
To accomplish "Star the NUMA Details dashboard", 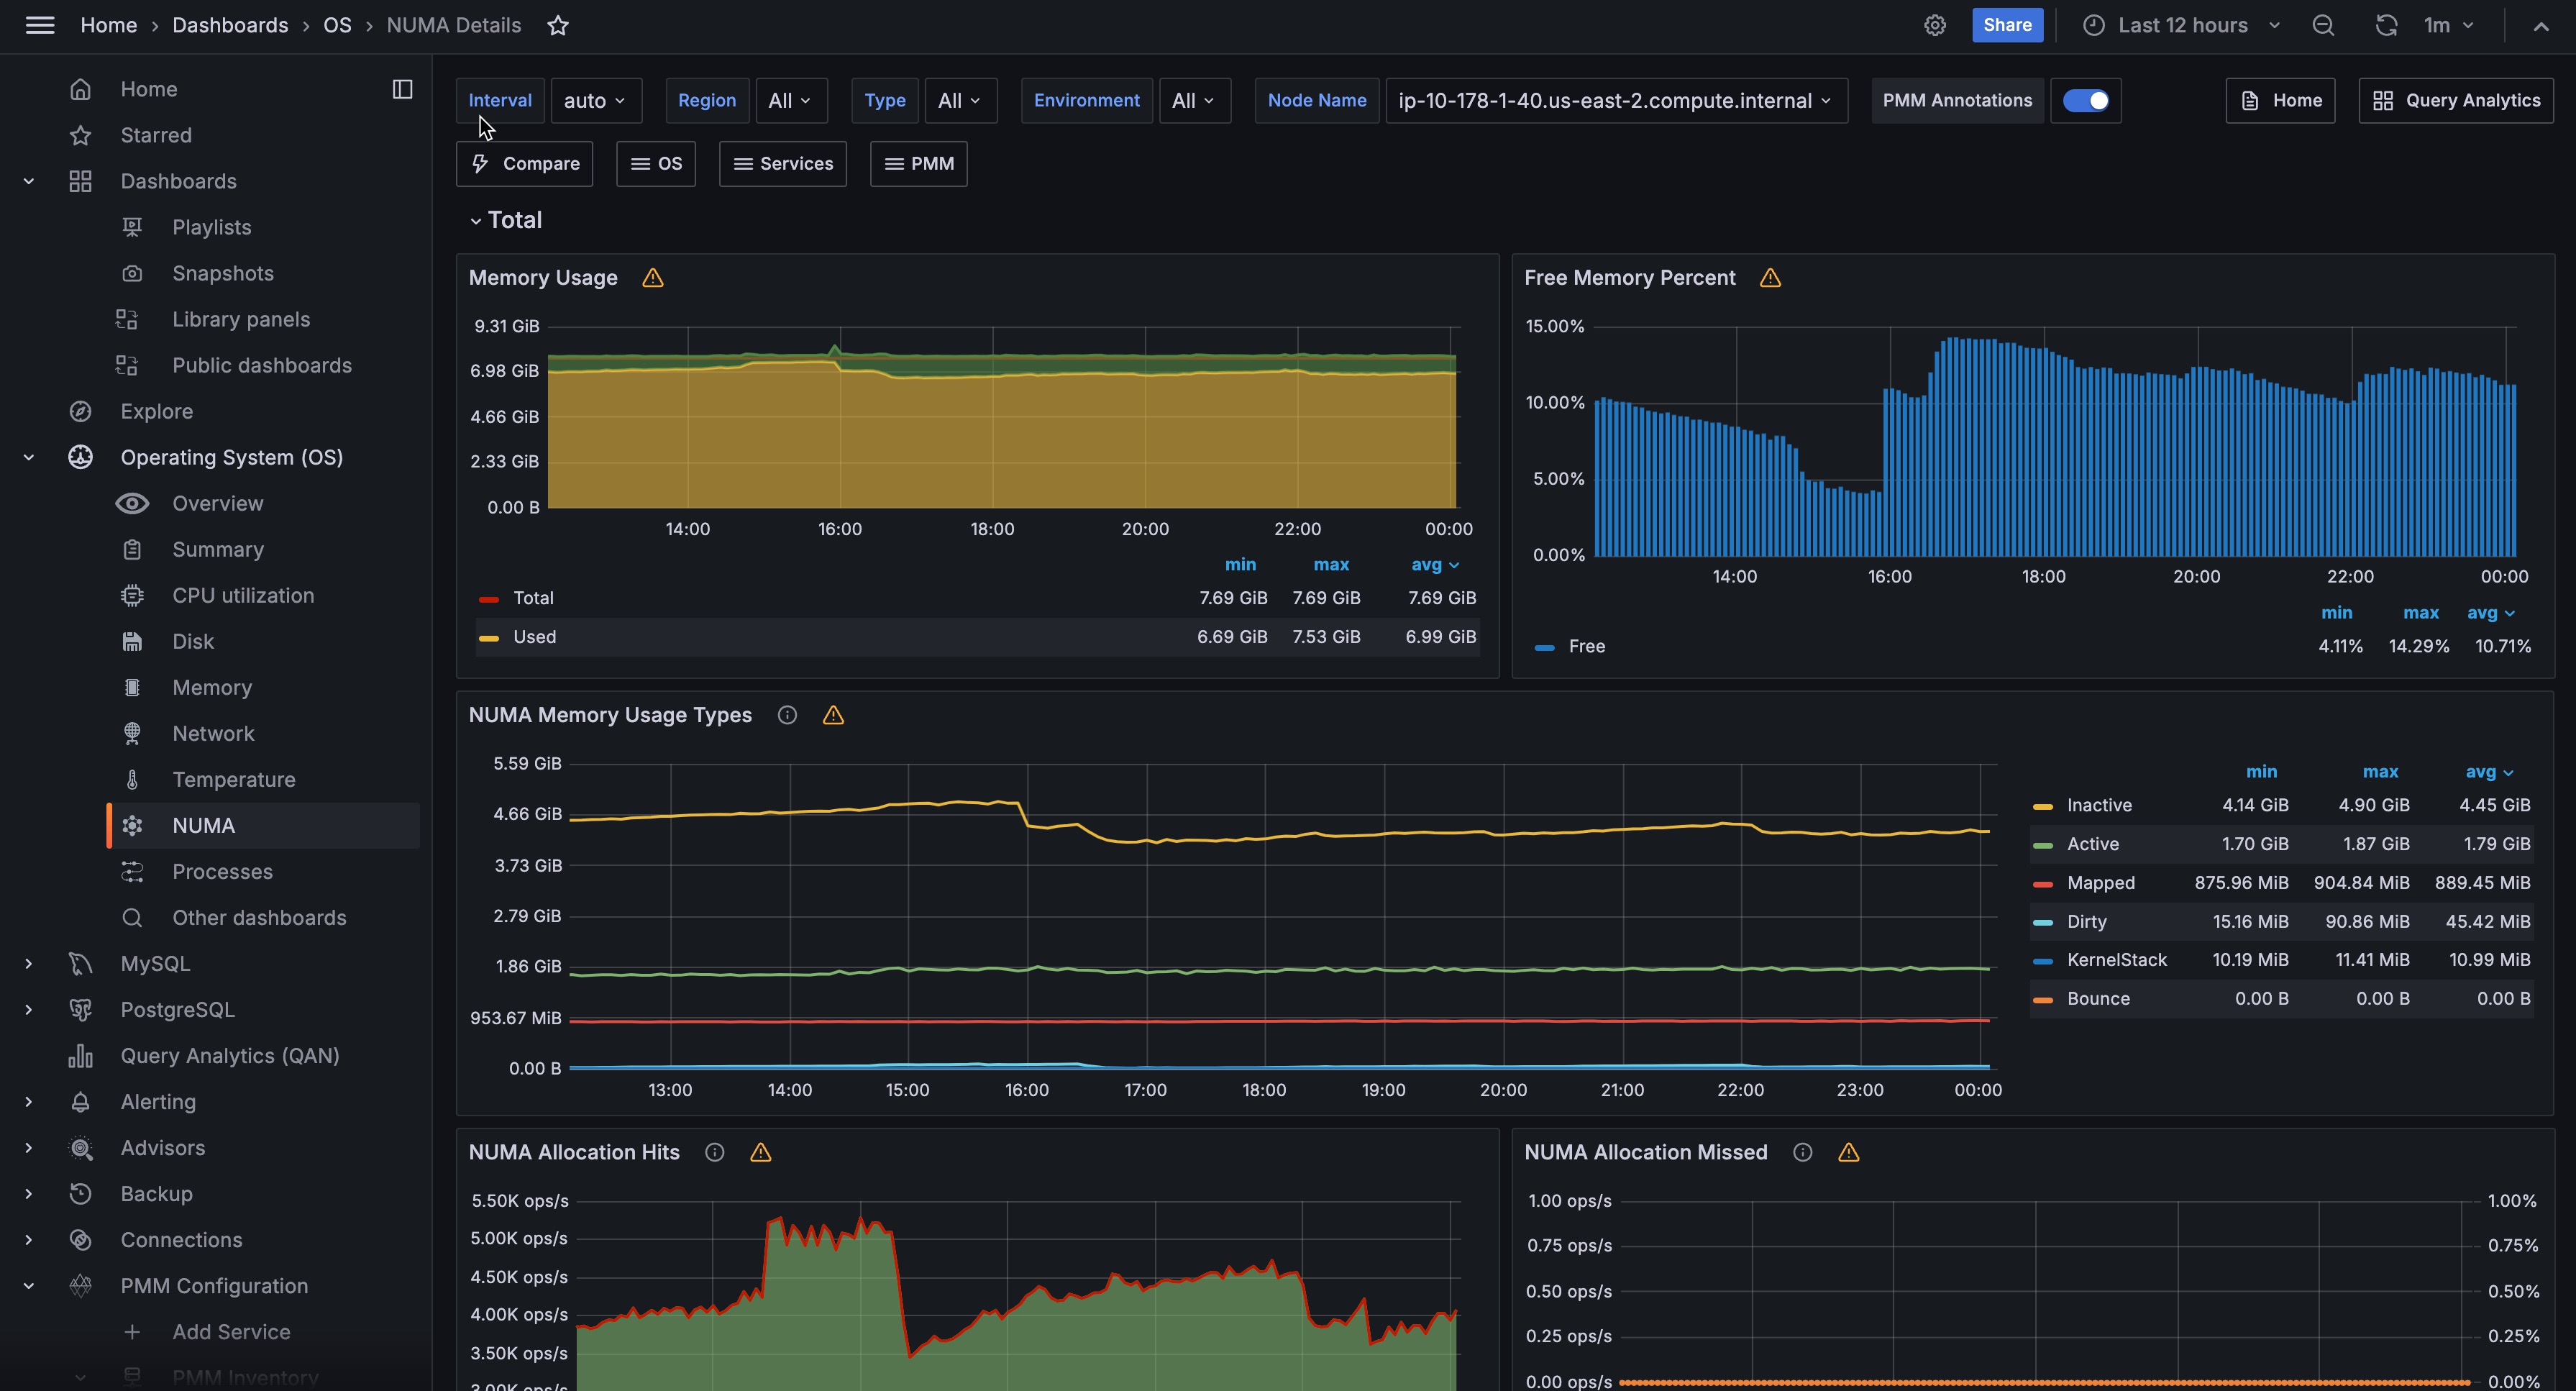I will click(558, 26).
